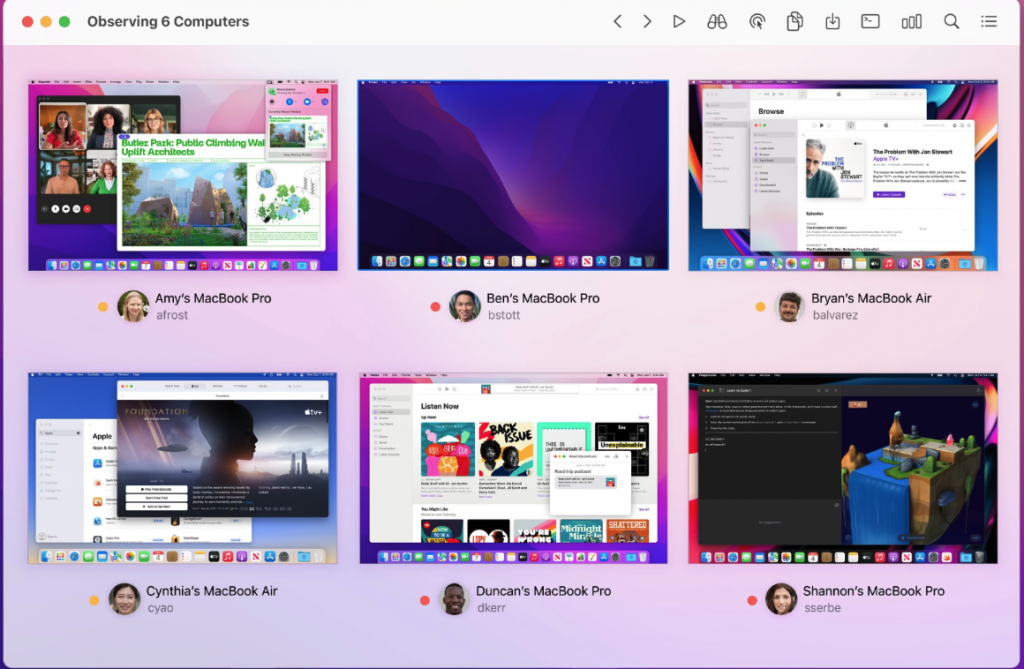Click the Install Package download icon

click(832, 20)
